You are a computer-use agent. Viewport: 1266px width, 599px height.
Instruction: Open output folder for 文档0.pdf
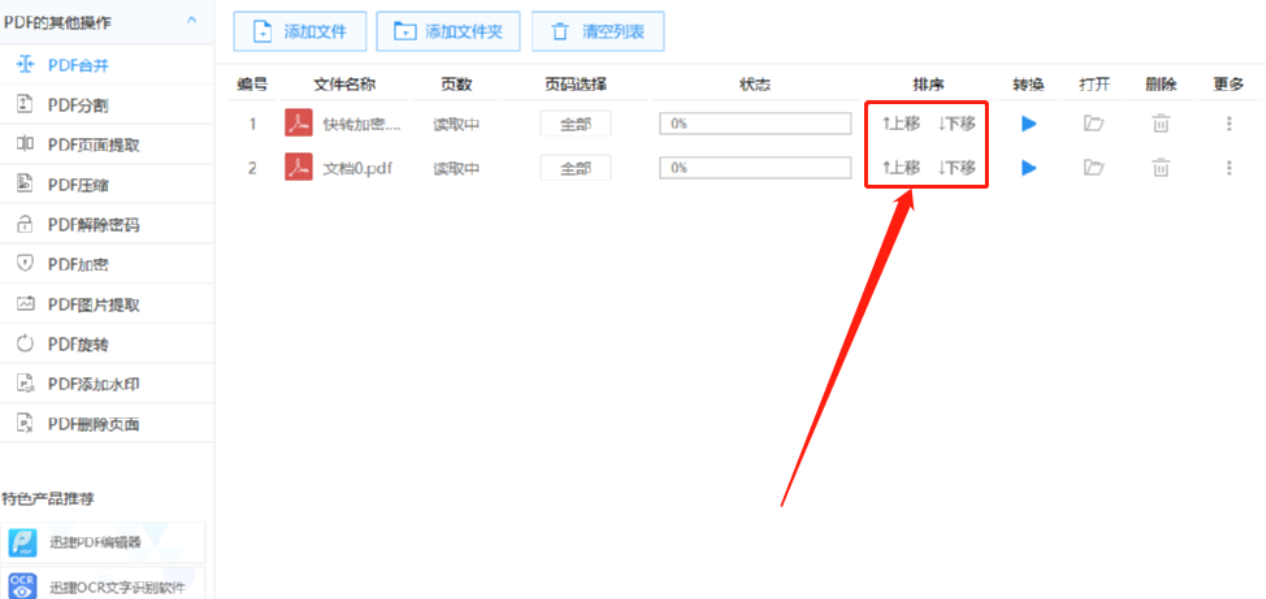[1094, 168]
